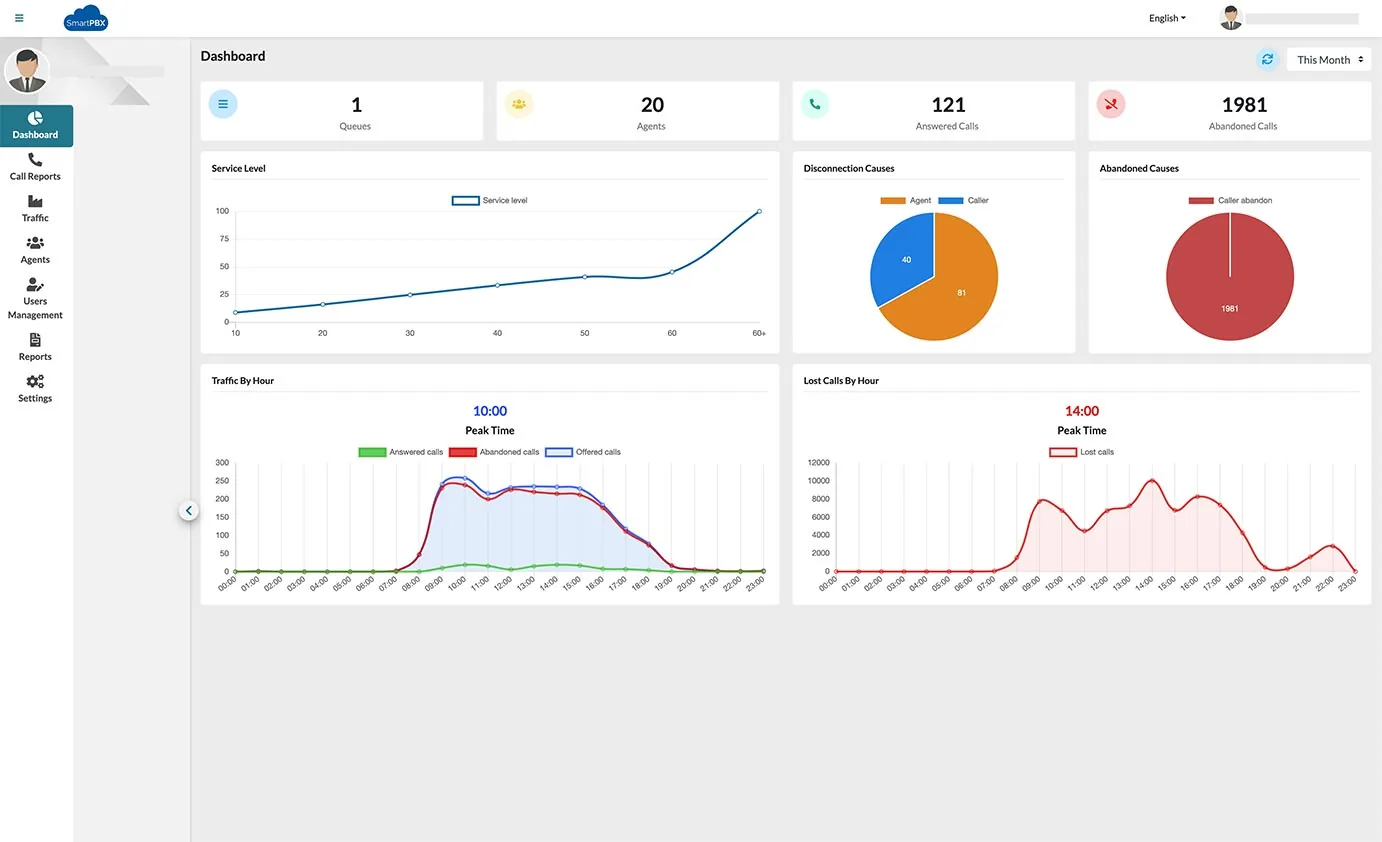Open the This Month period dropdown
The height and width of the screenshot is (842, 1382).
1328,59
